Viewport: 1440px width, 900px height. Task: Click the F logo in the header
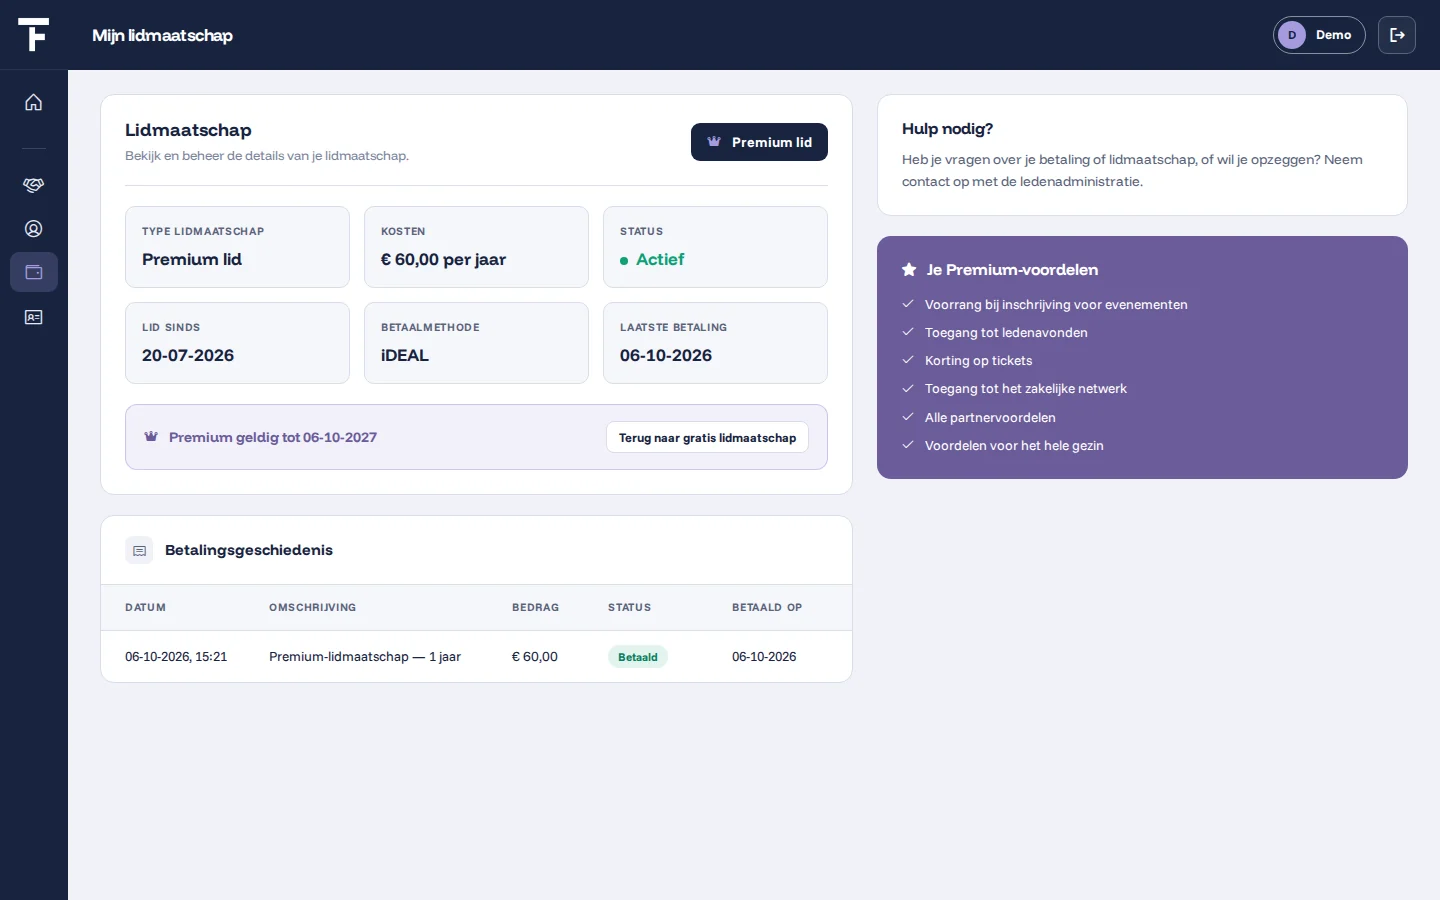33,34
